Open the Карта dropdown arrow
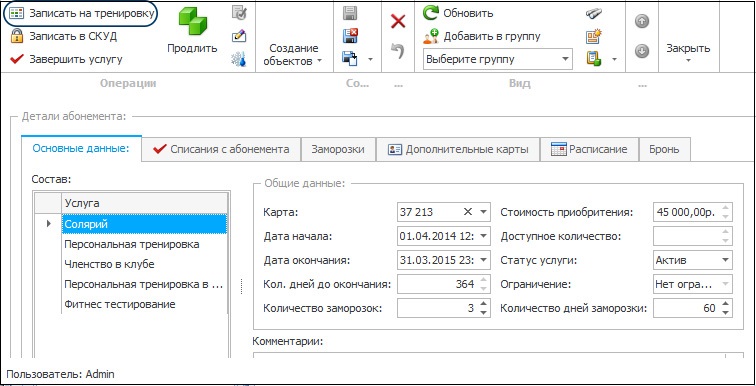The height and width of the screenshot is (386, 756). point(483,212)
